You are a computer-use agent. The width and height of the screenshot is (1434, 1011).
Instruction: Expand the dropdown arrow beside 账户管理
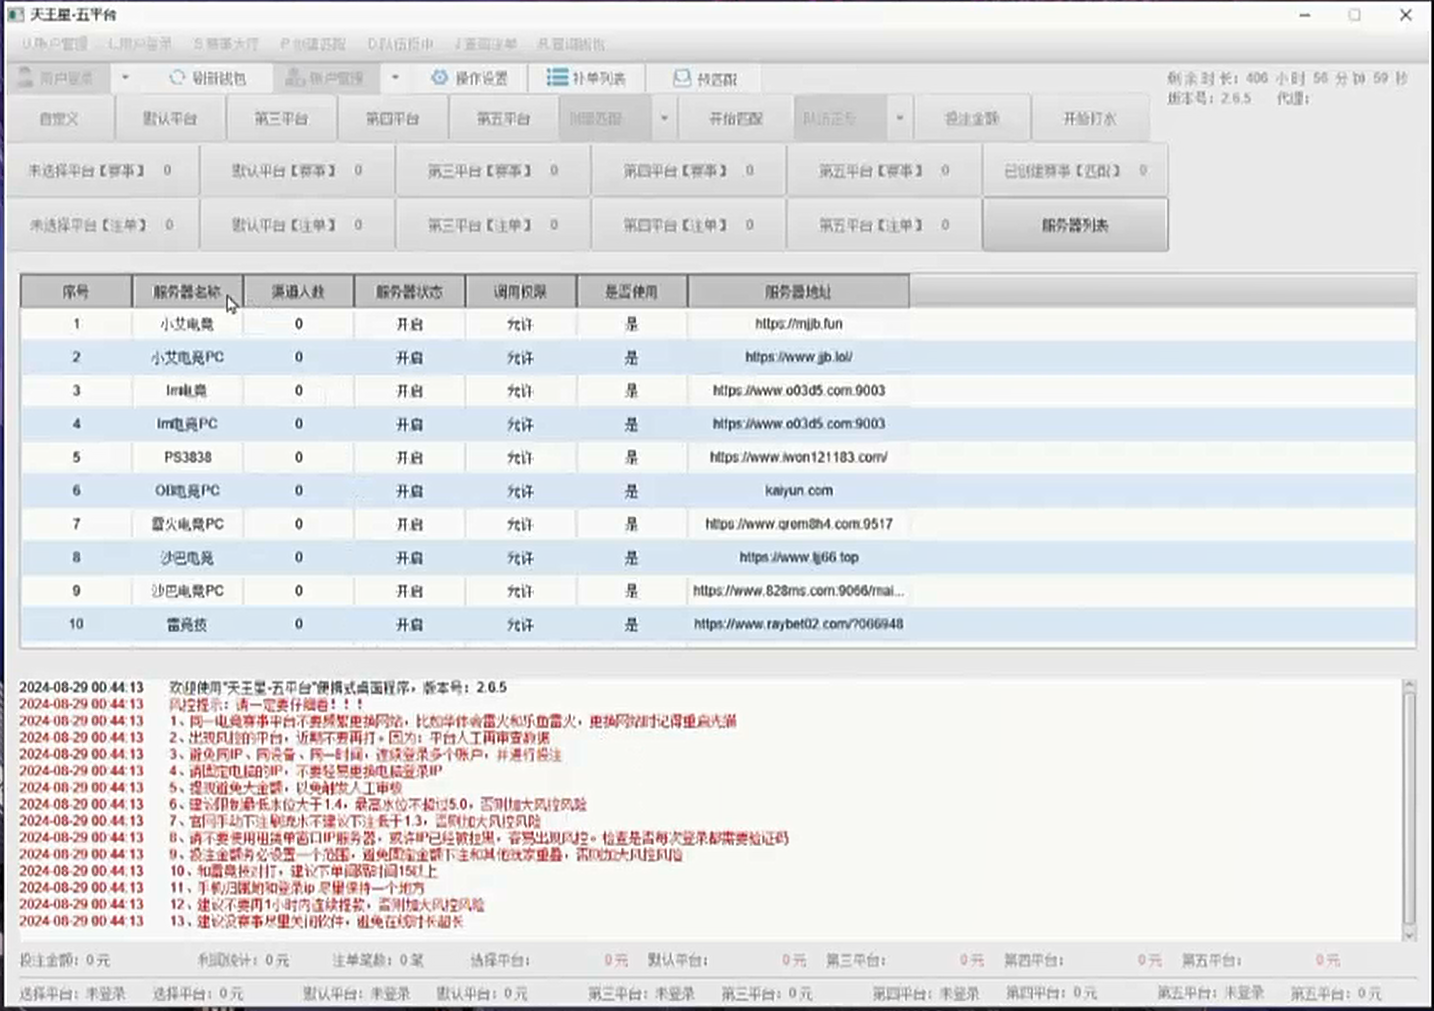pyautogui.click(x=395, y=78)
